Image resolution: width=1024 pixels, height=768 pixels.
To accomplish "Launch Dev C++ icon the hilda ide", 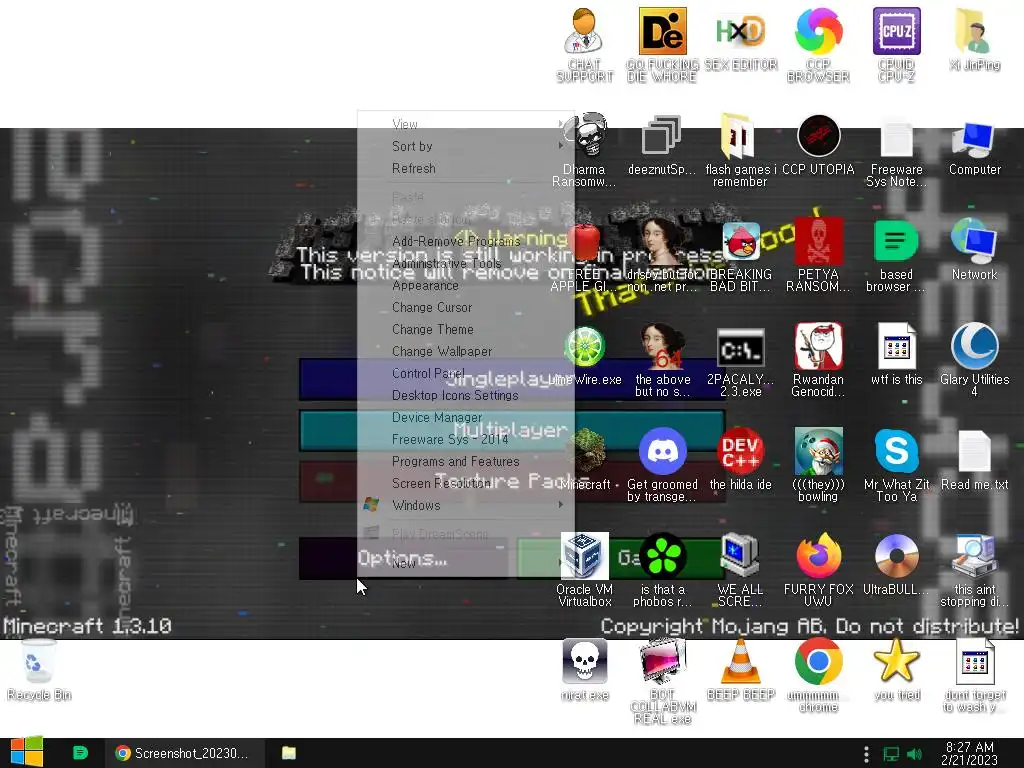I will 740,451.
